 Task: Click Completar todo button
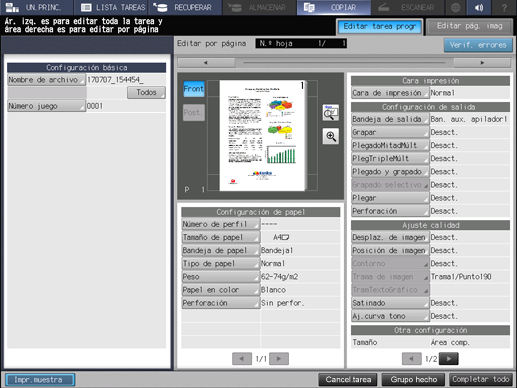480,379
